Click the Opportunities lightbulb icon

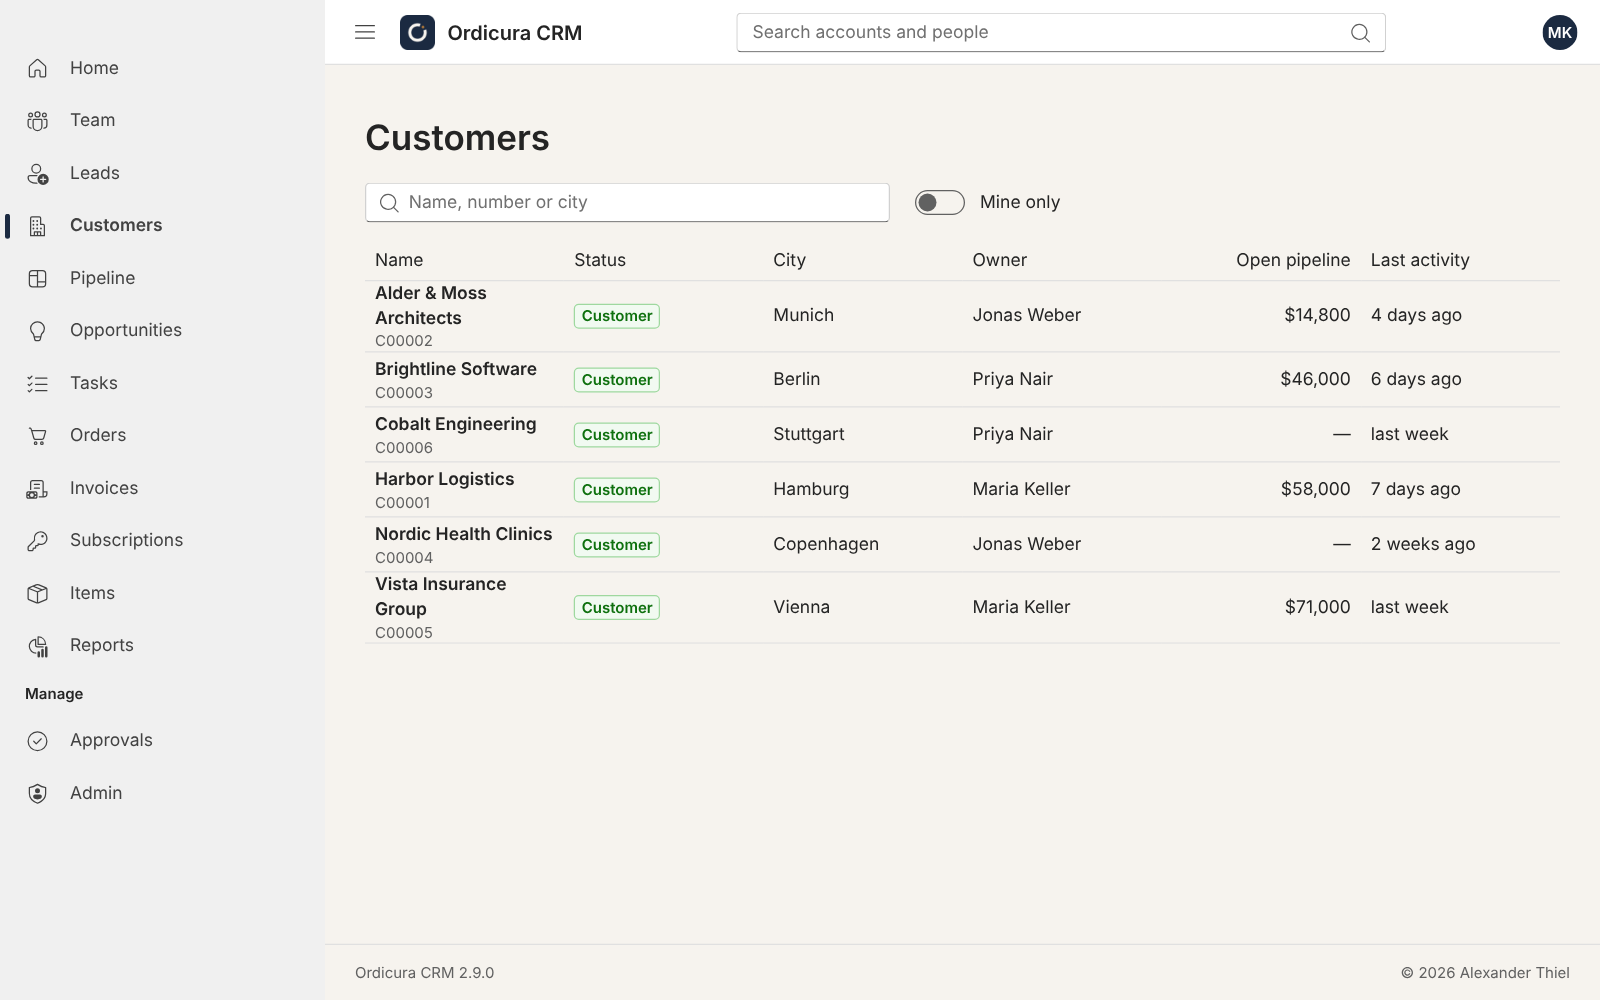(x=38, y=331)
